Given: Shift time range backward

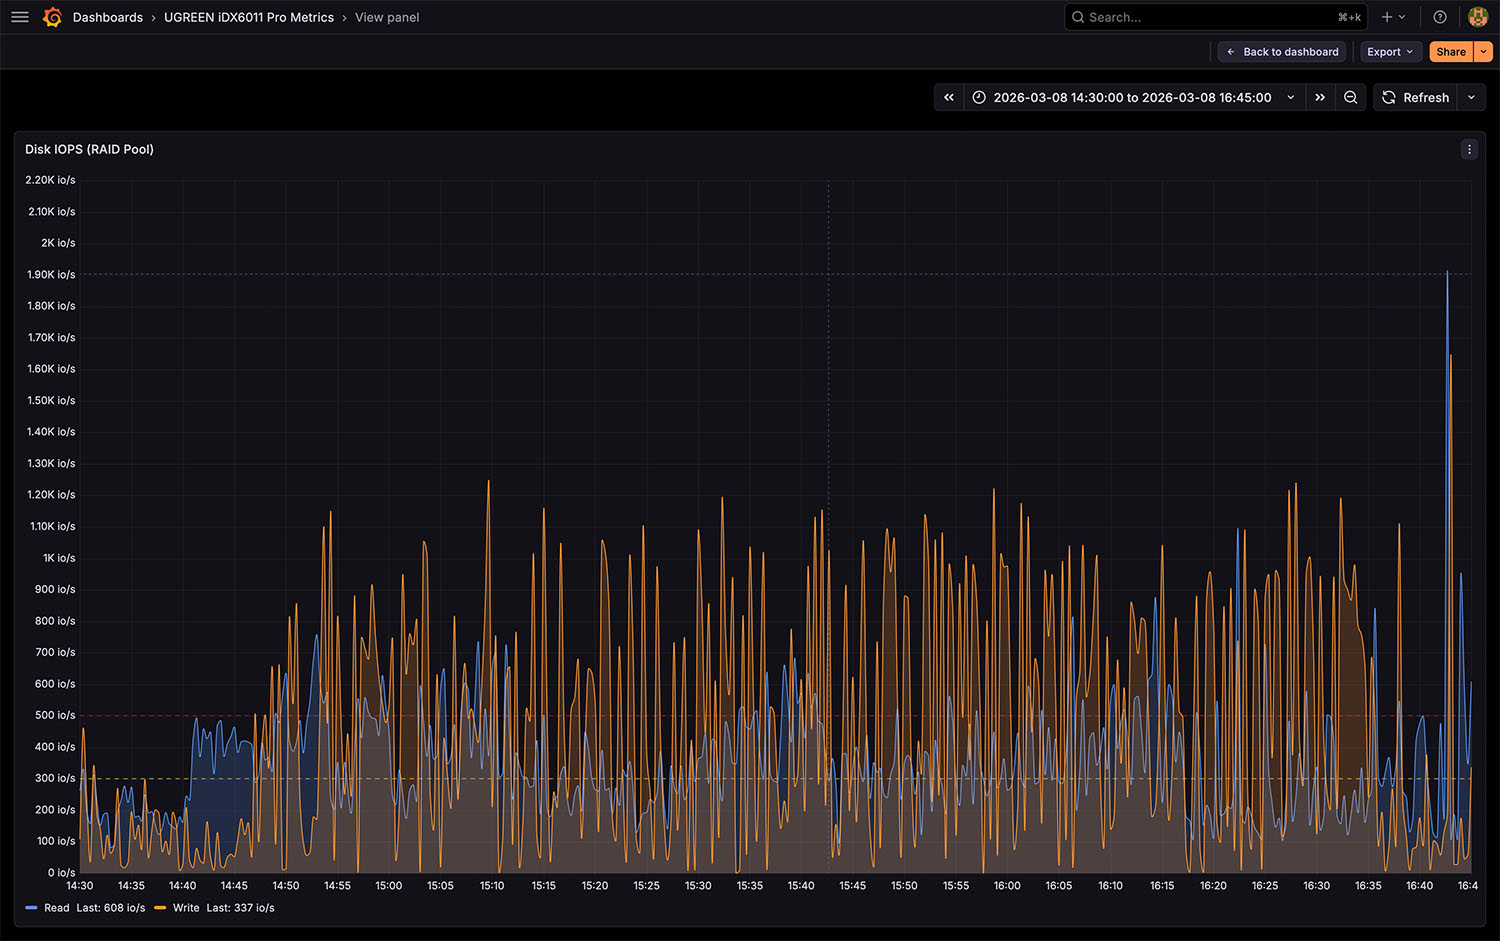Looking at the screenshot, I should point(949,97).
